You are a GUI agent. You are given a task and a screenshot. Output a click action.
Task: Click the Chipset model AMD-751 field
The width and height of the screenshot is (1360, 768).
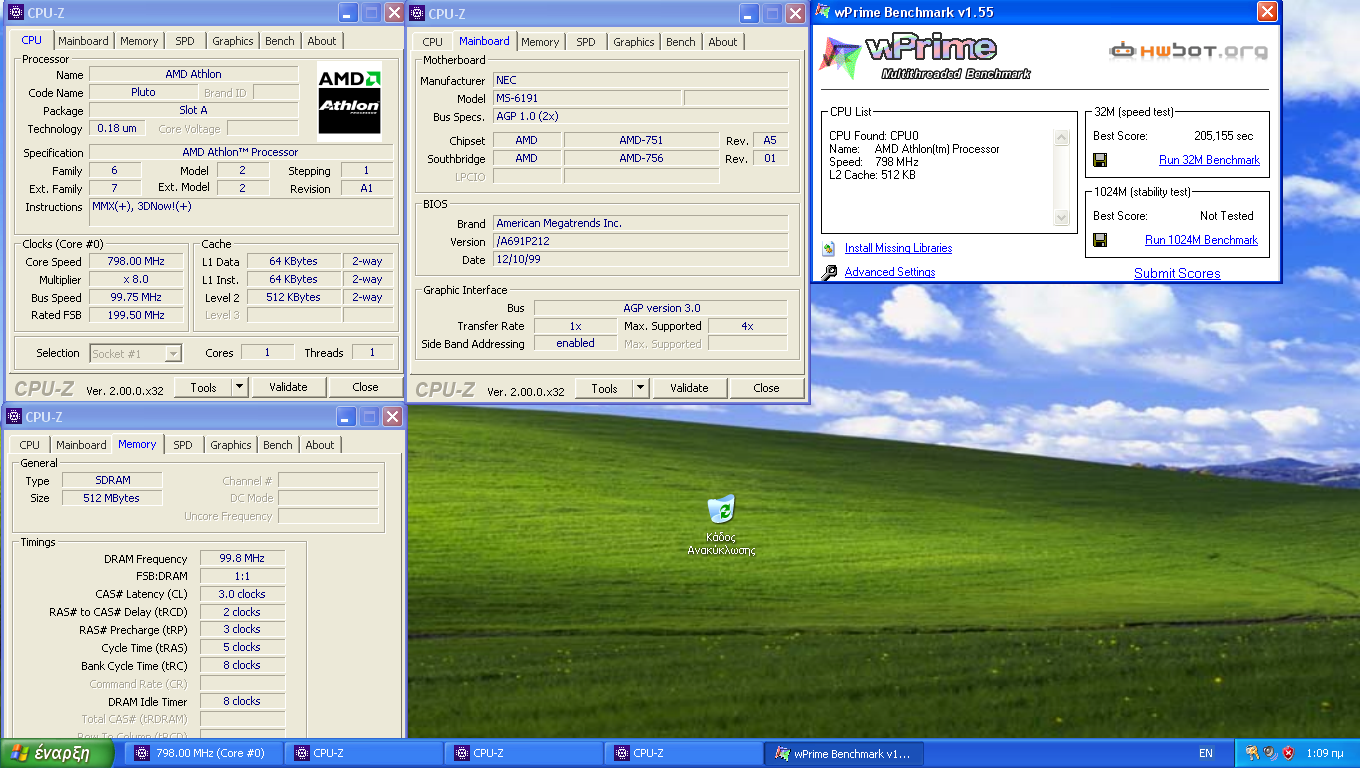coord(641,140)
